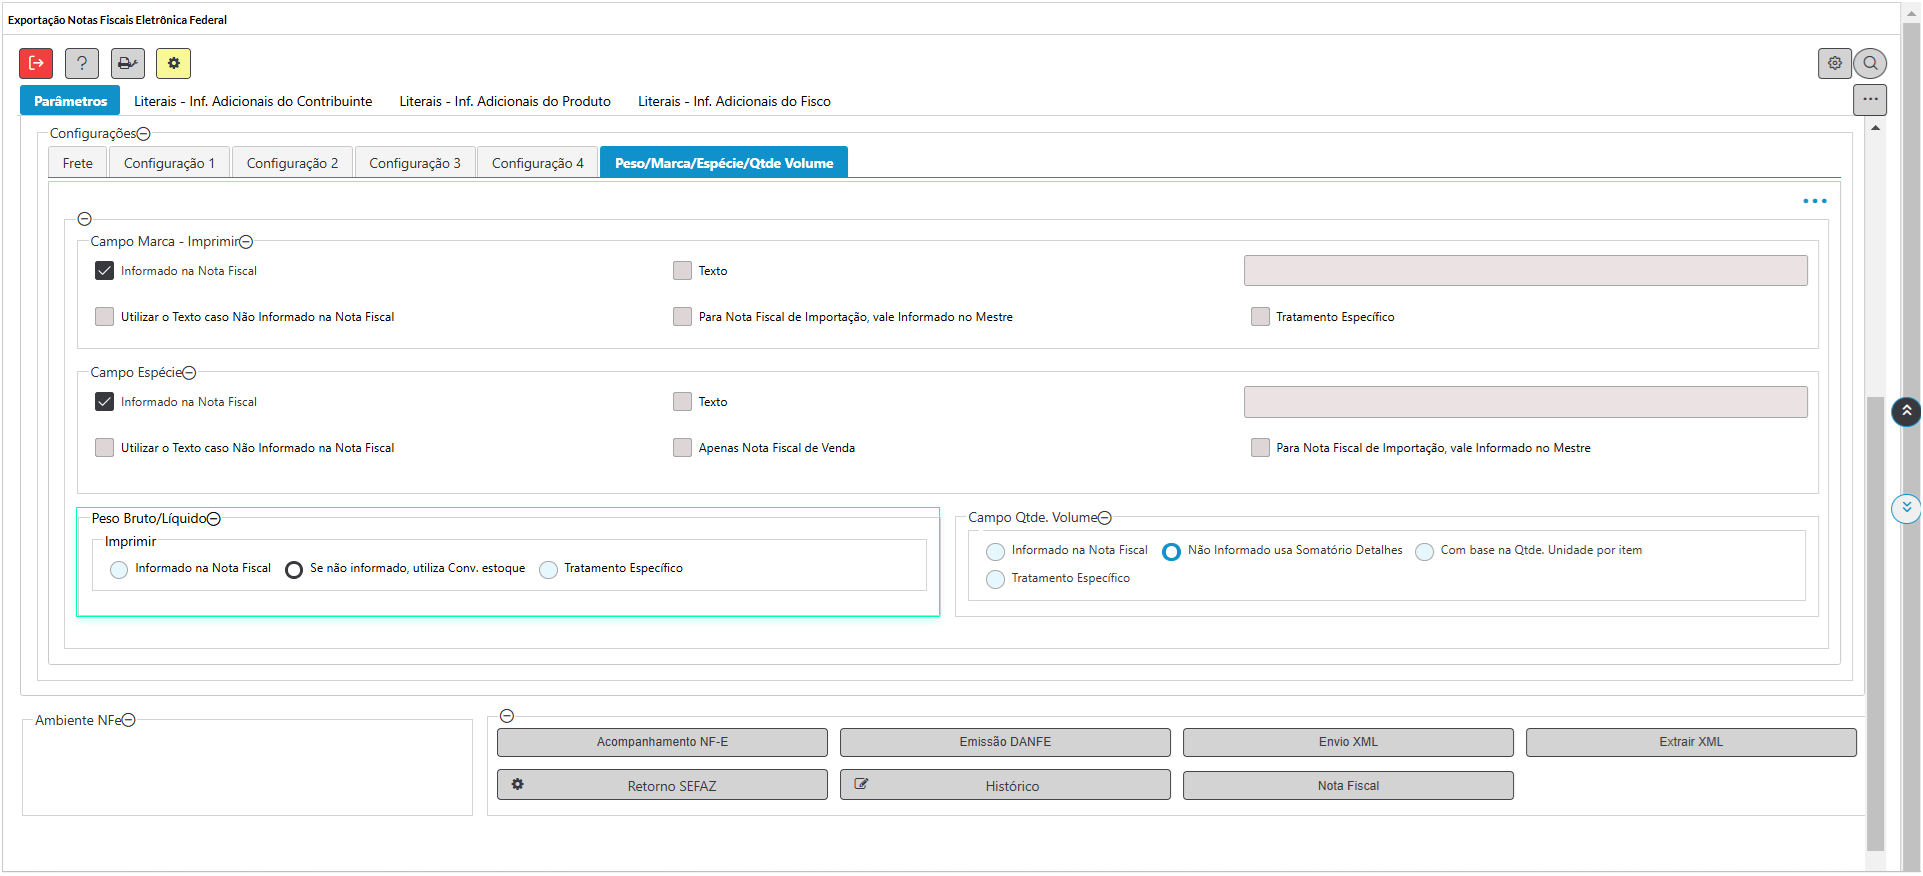Screen dimensions: 1923x876
Task: Click the Campo Marca text input field
Action: click(x=1525, y=271)
